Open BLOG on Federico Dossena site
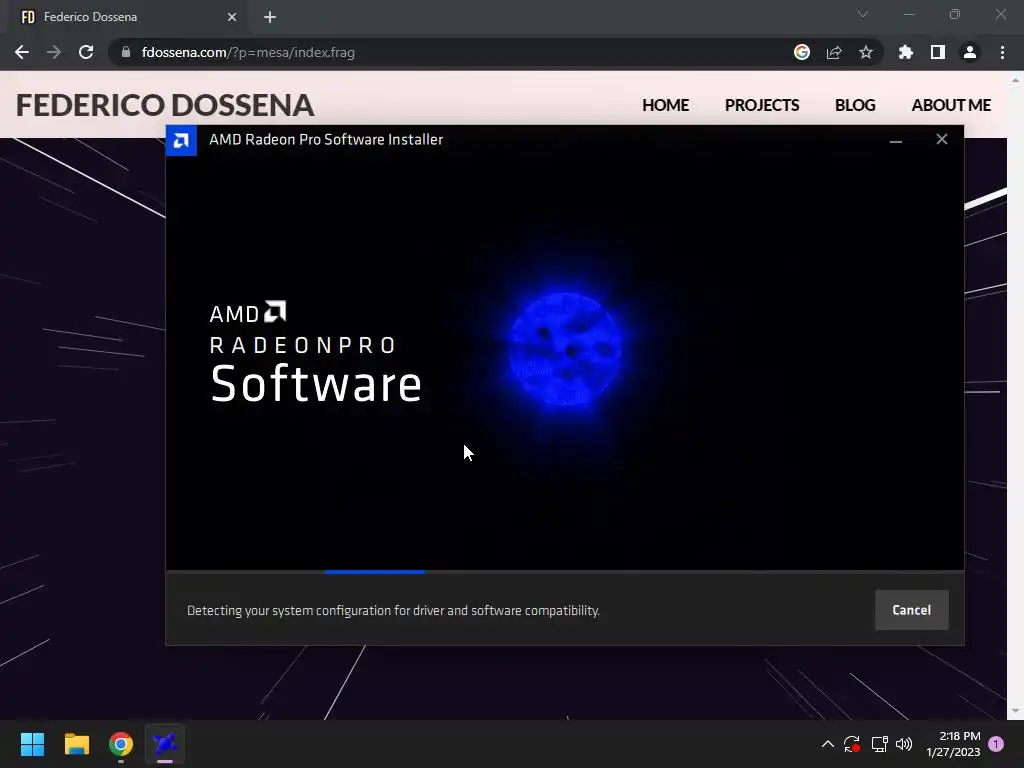This screenshot has height=768, width=1024. click(x=855, y=105)
